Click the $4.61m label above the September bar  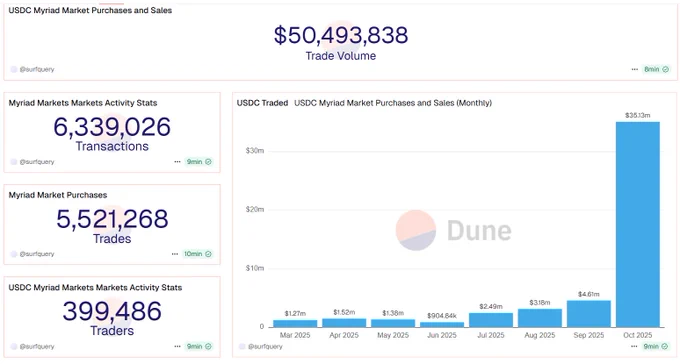coord(588,294)
